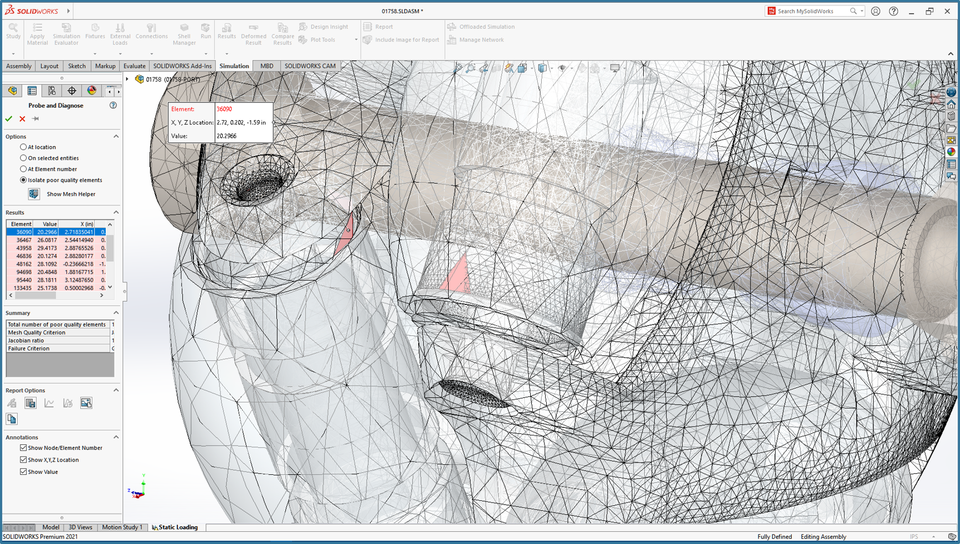
Task: Run the simulation study
Action: click(206, 32)
